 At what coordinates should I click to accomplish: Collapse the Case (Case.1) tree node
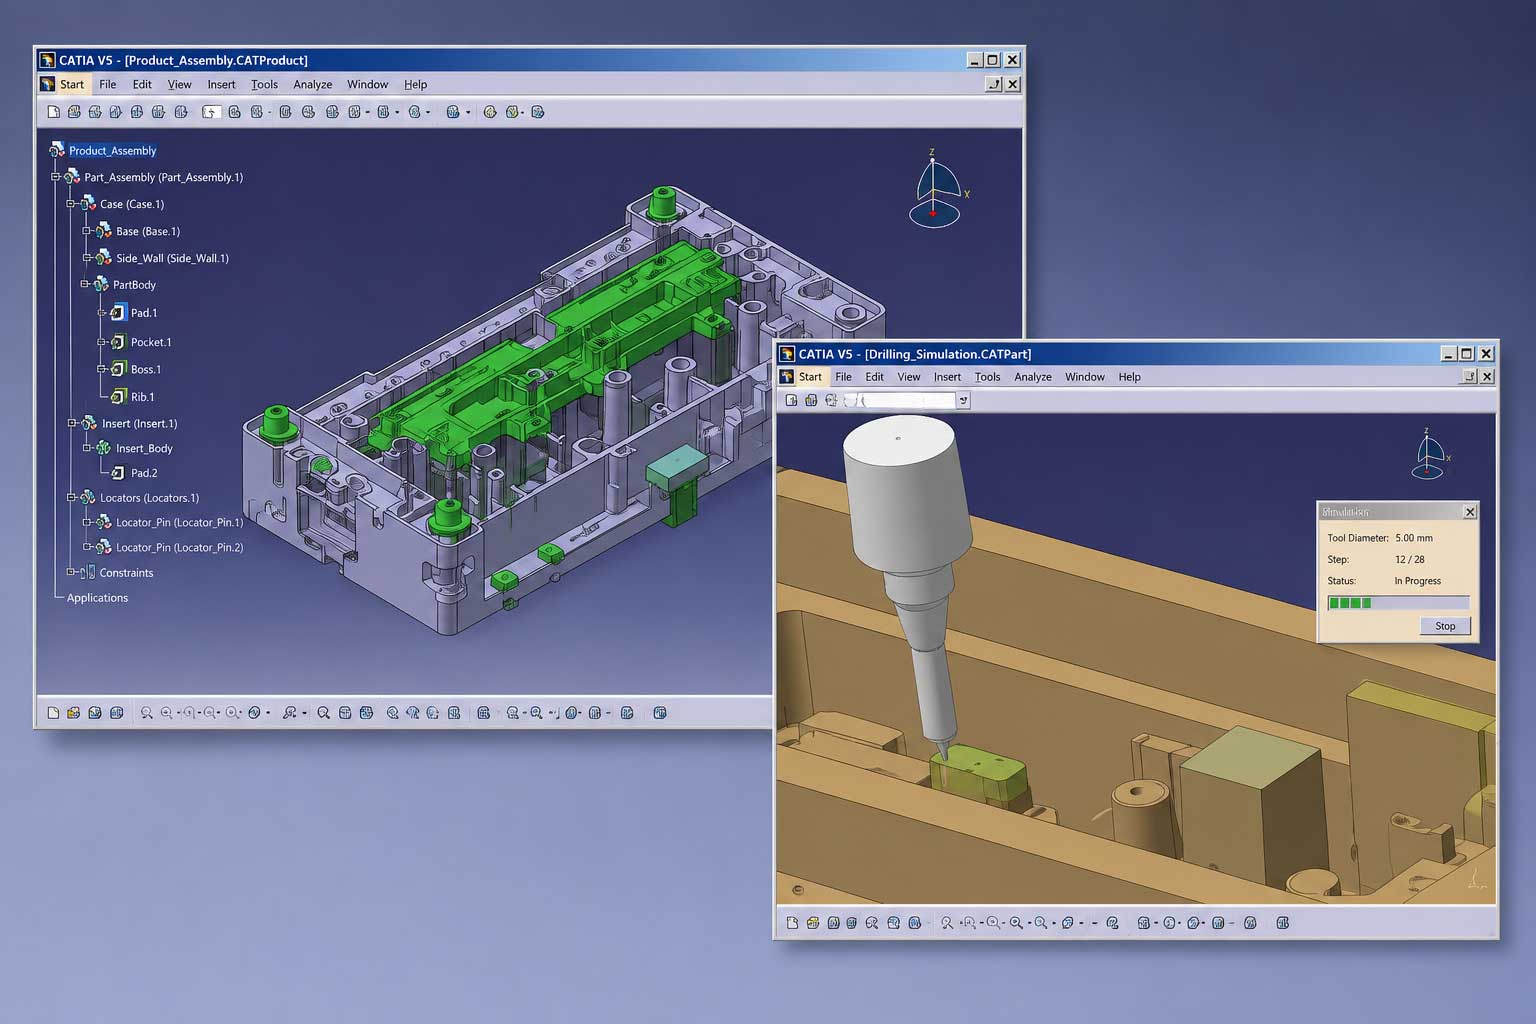[x=71, y=204]
